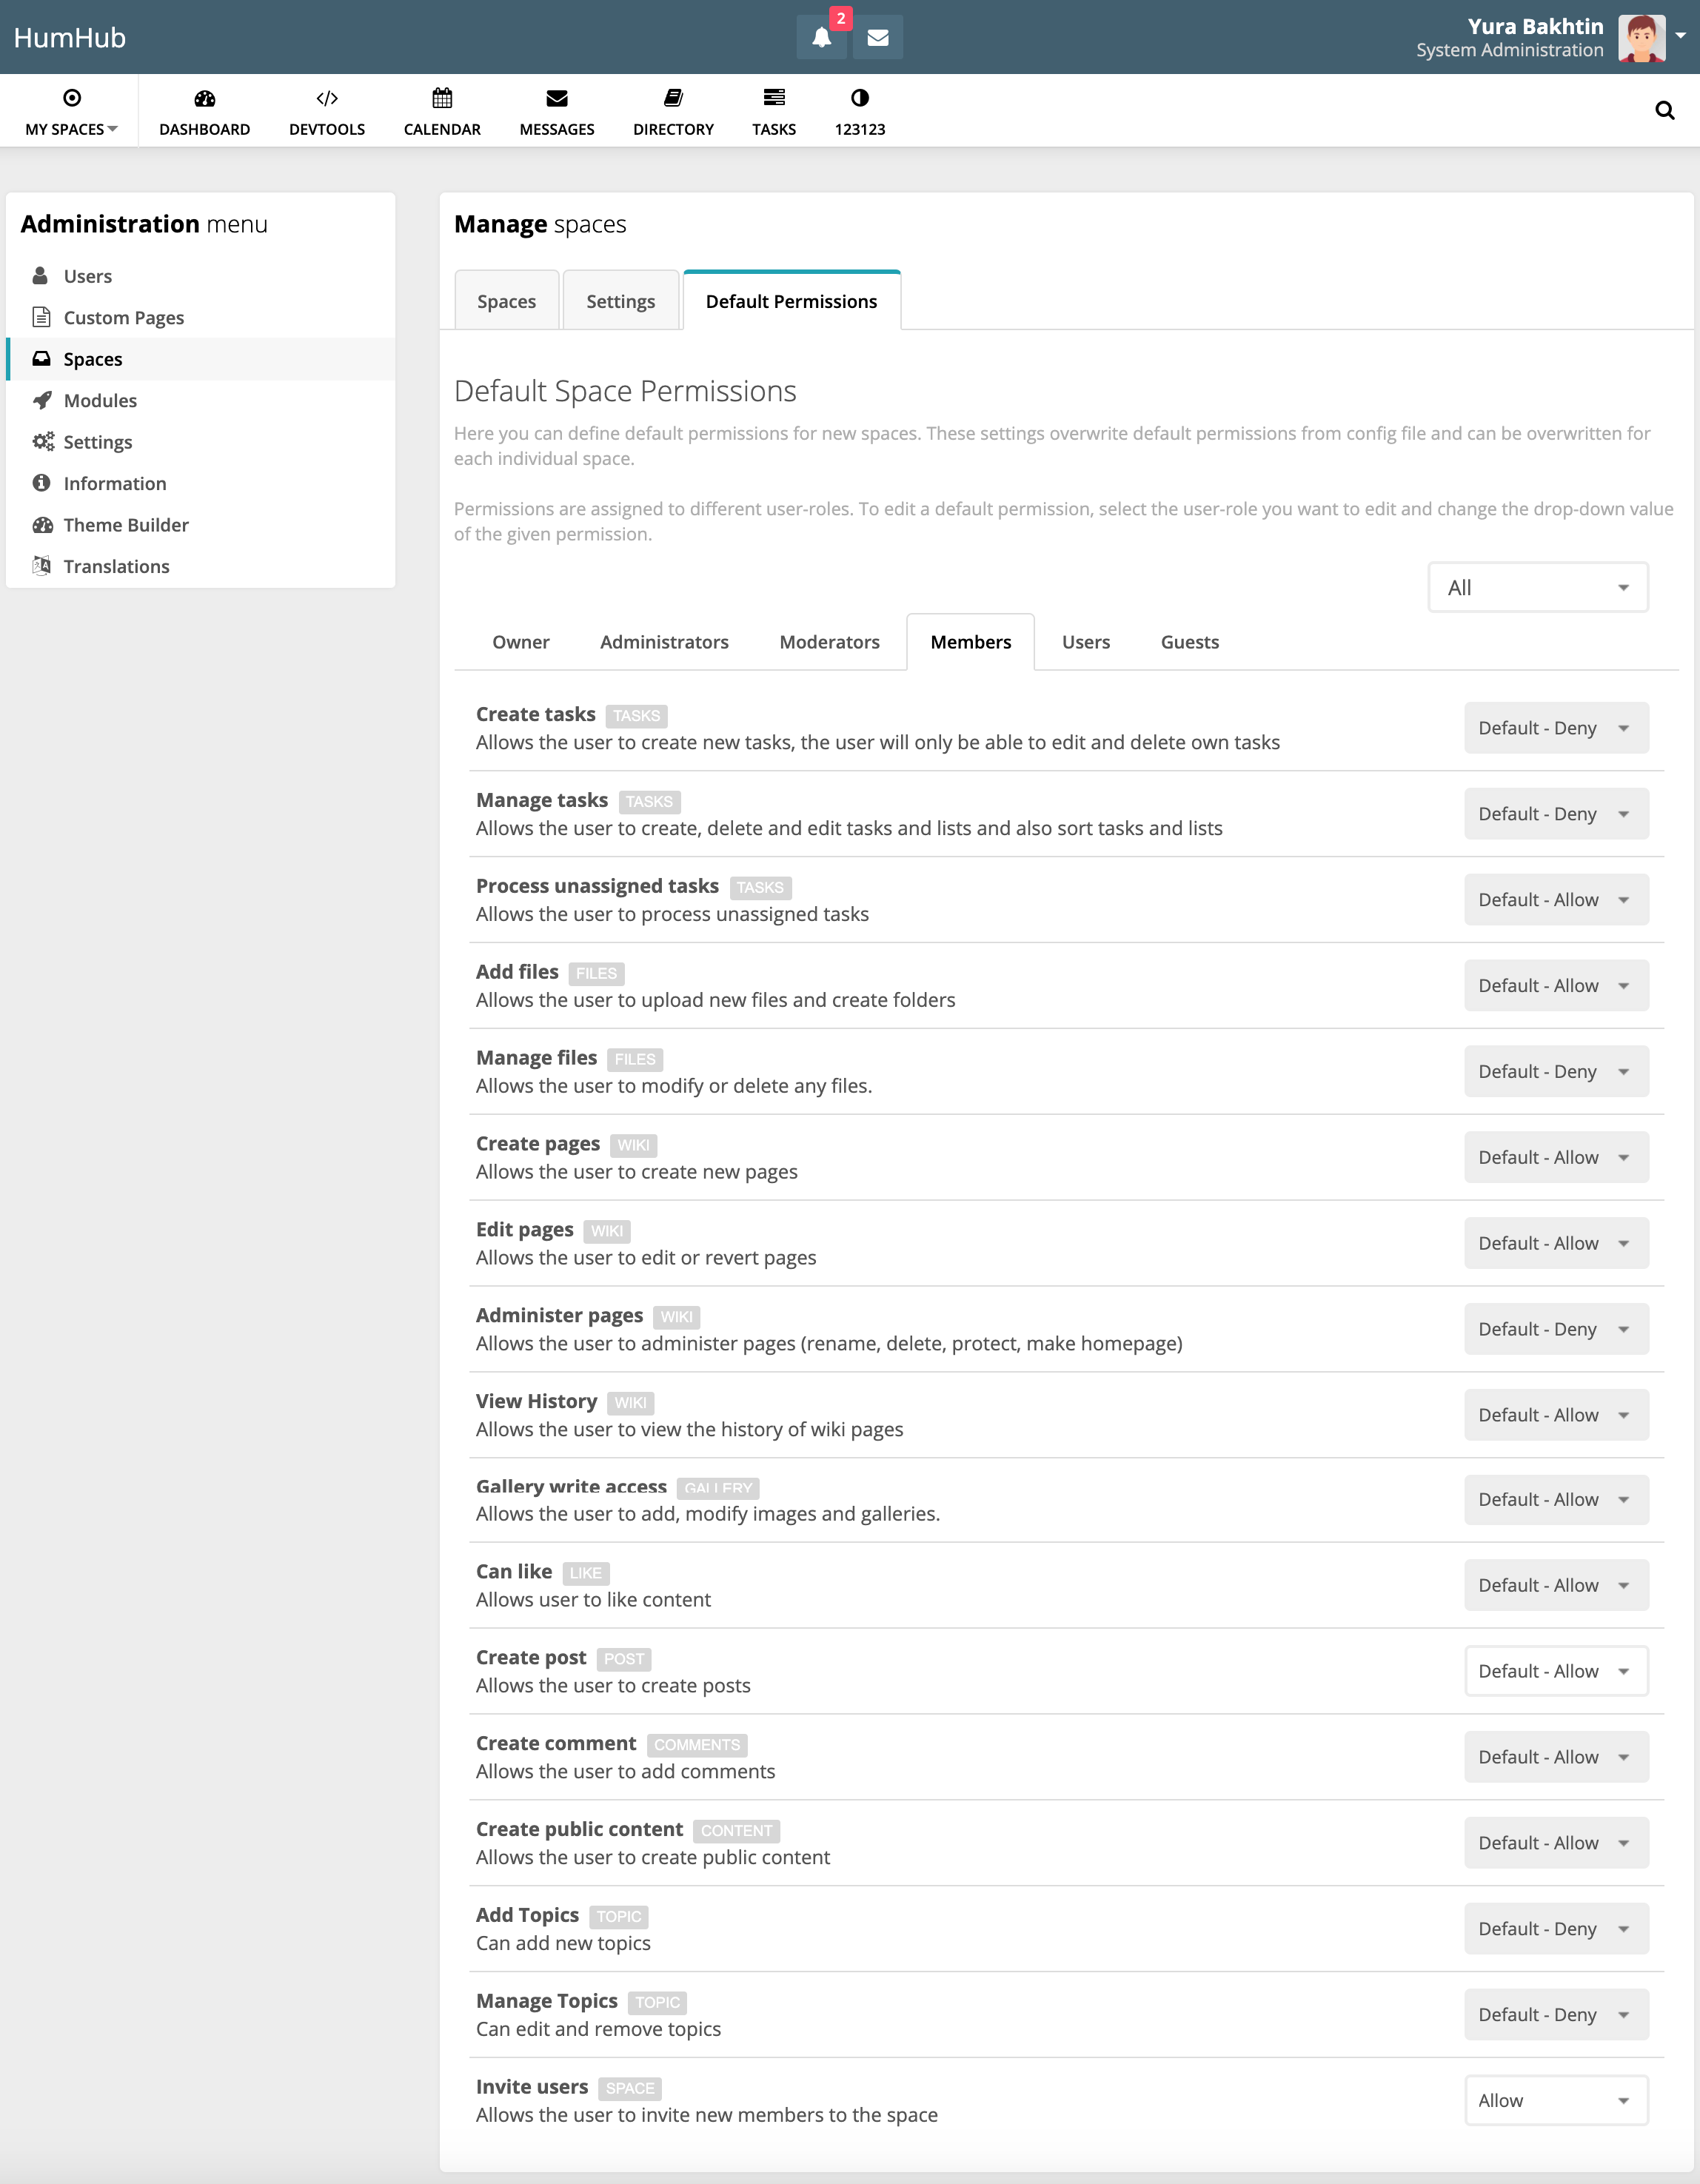
Task: Open Translations in the Administration menu
Action: pyautogui.click(x=116, y=566)
